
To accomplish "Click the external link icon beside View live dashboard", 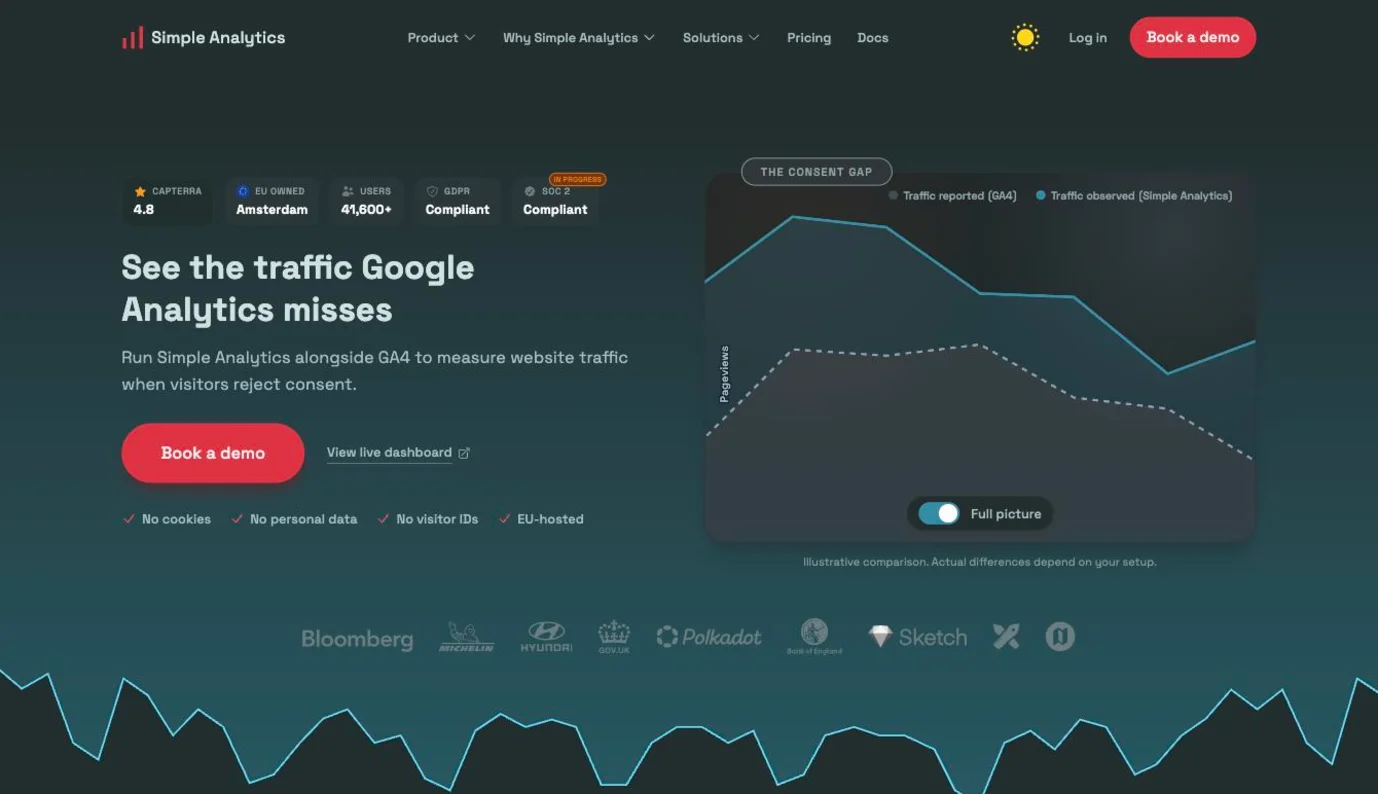I will [464, 453].
